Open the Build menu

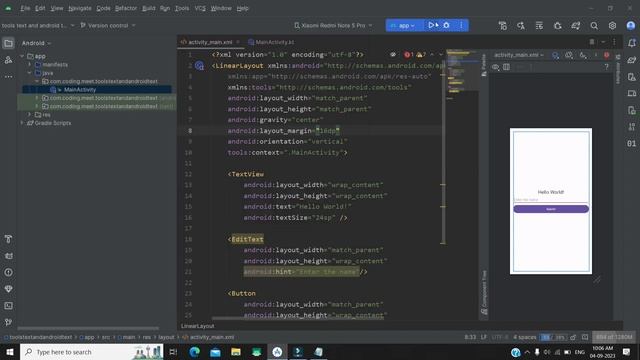[149, 8]
